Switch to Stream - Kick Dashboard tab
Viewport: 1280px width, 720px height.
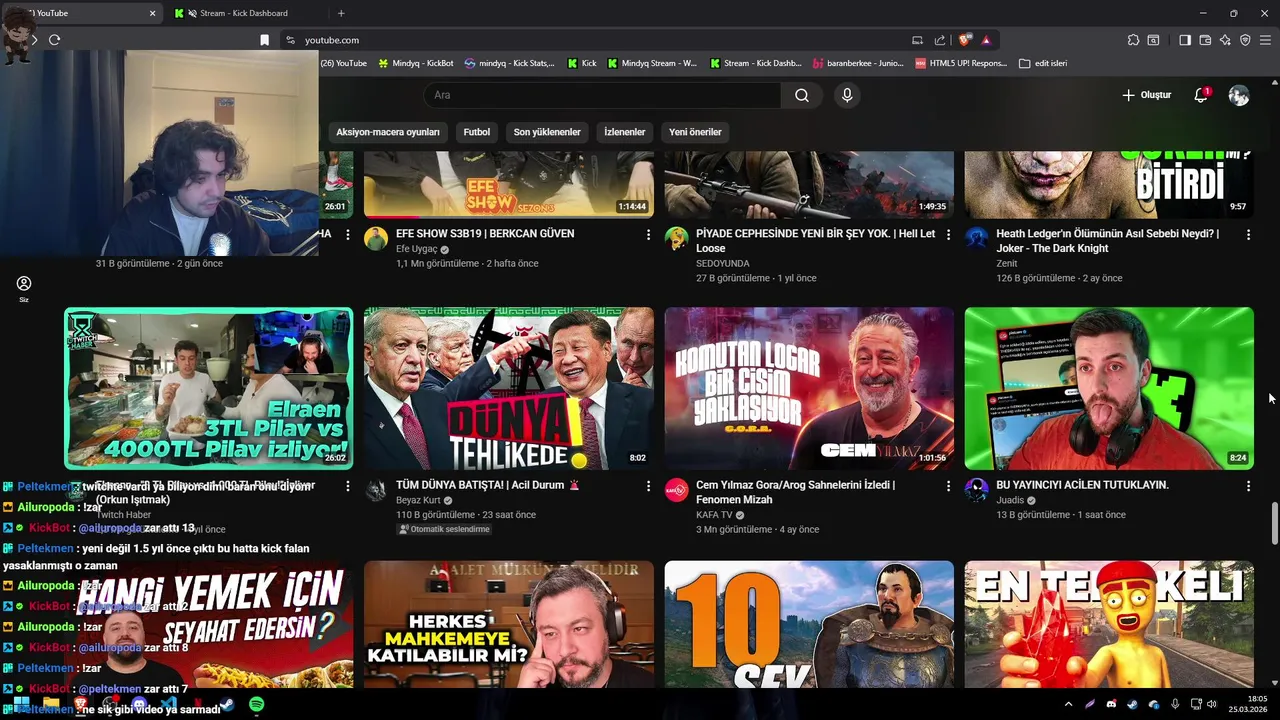(245, 13)
